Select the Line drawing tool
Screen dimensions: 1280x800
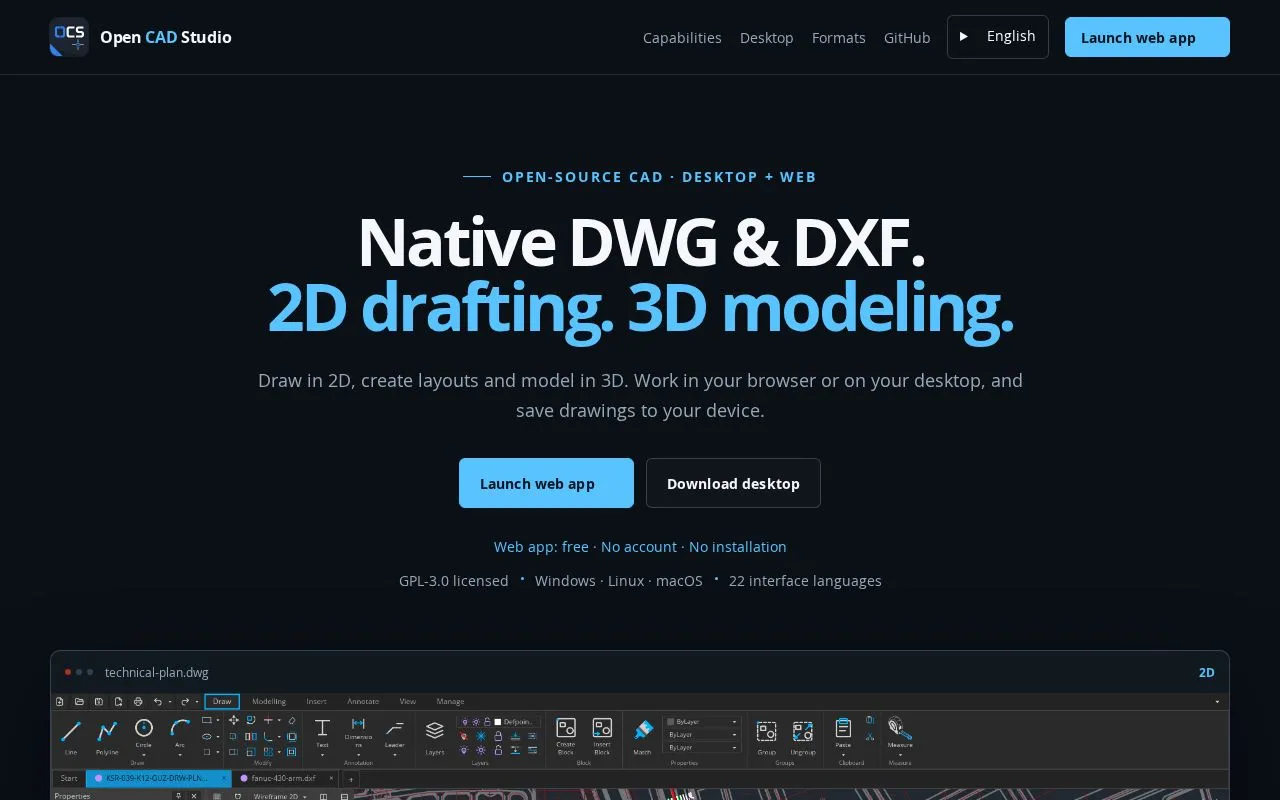click(x=71, y=732)
